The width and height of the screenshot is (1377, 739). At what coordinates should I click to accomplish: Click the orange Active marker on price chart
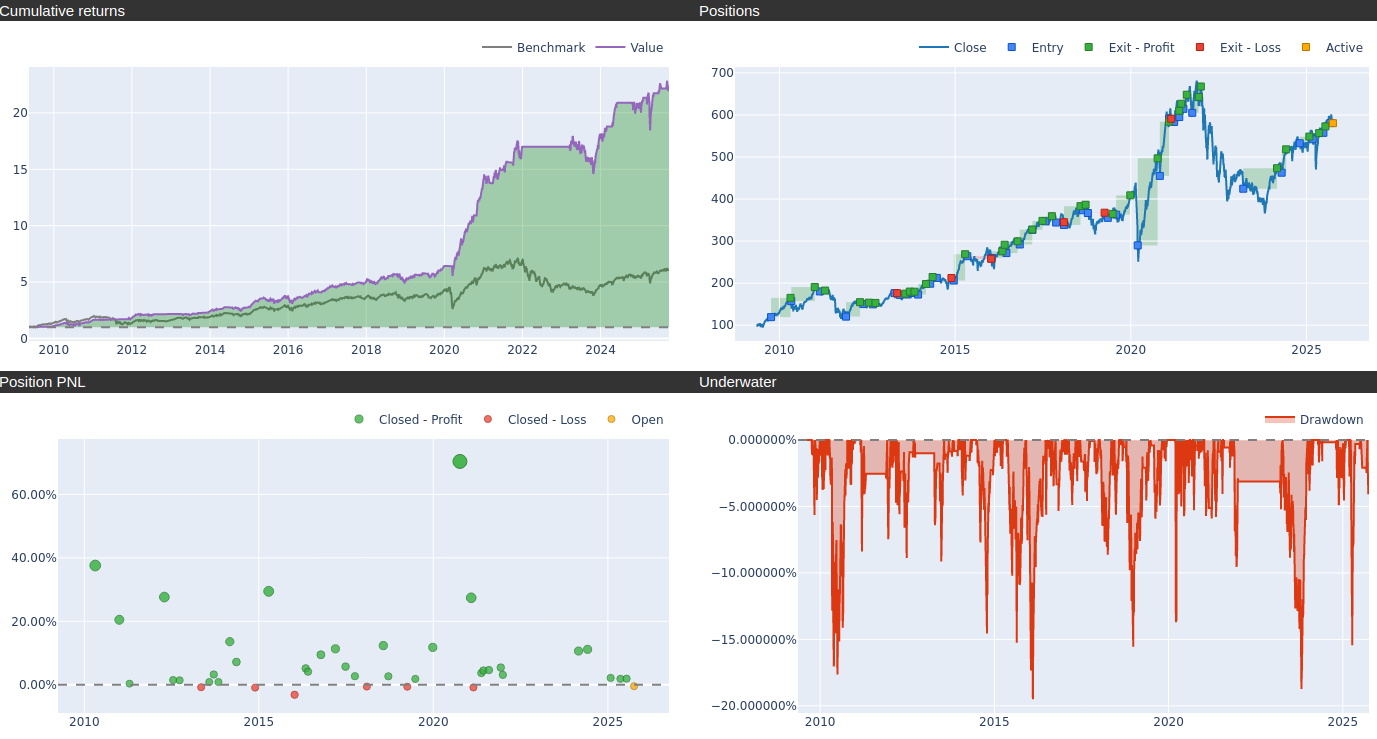pyautogui.click(x=1332, y=123)
